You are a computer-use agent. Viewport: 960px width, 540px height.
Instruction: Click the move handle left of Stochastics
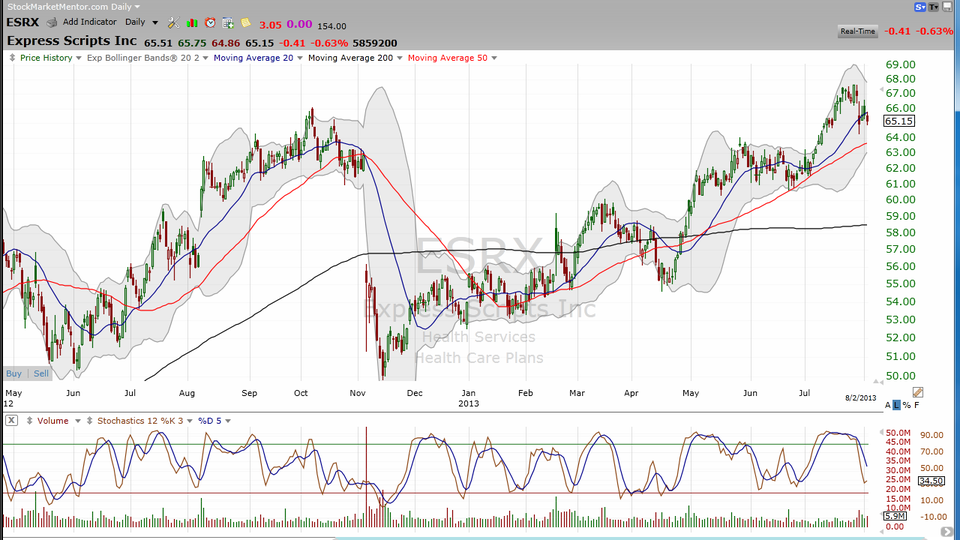89,421
